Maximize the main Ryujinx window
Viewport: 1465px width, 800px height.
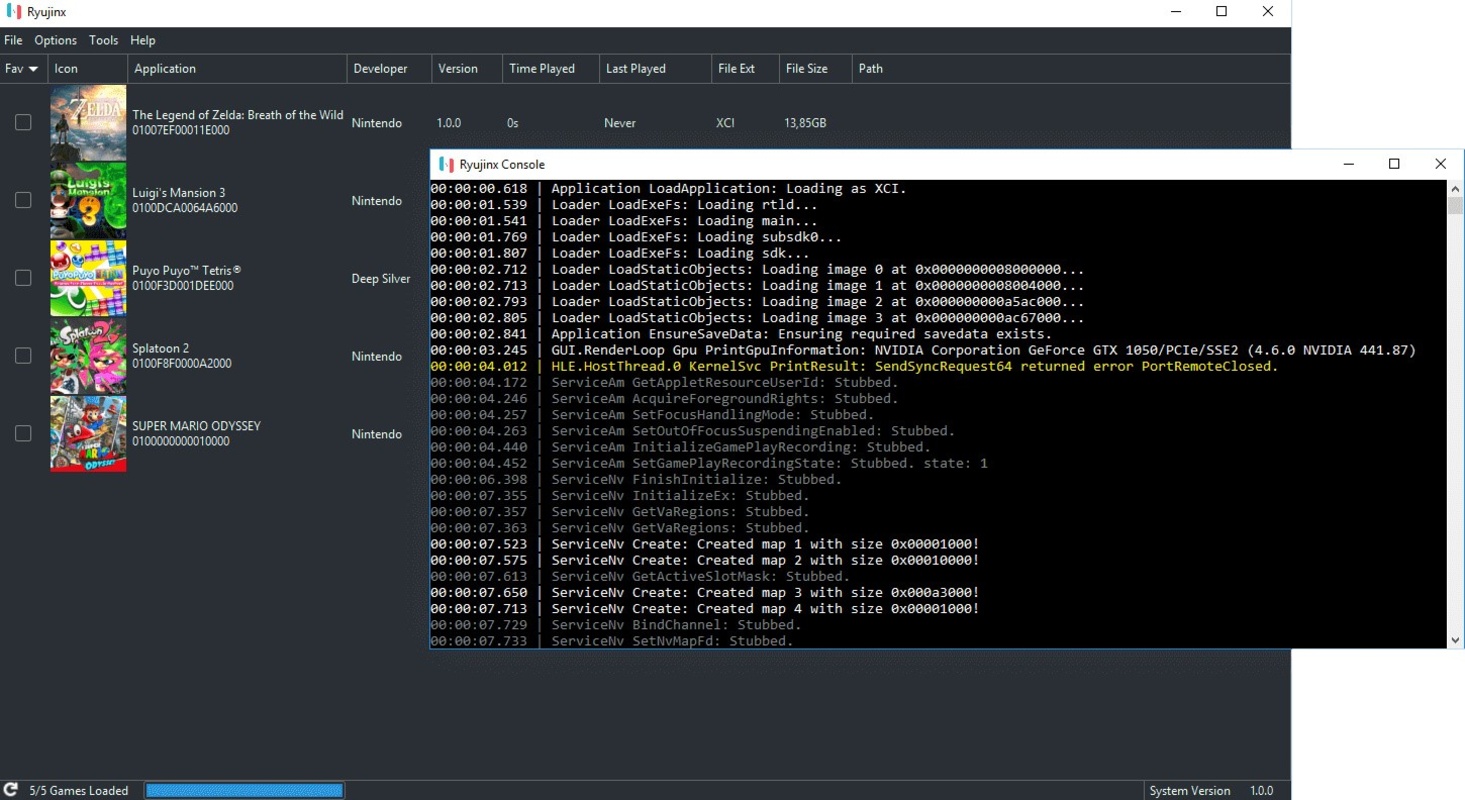point(1222,12)
